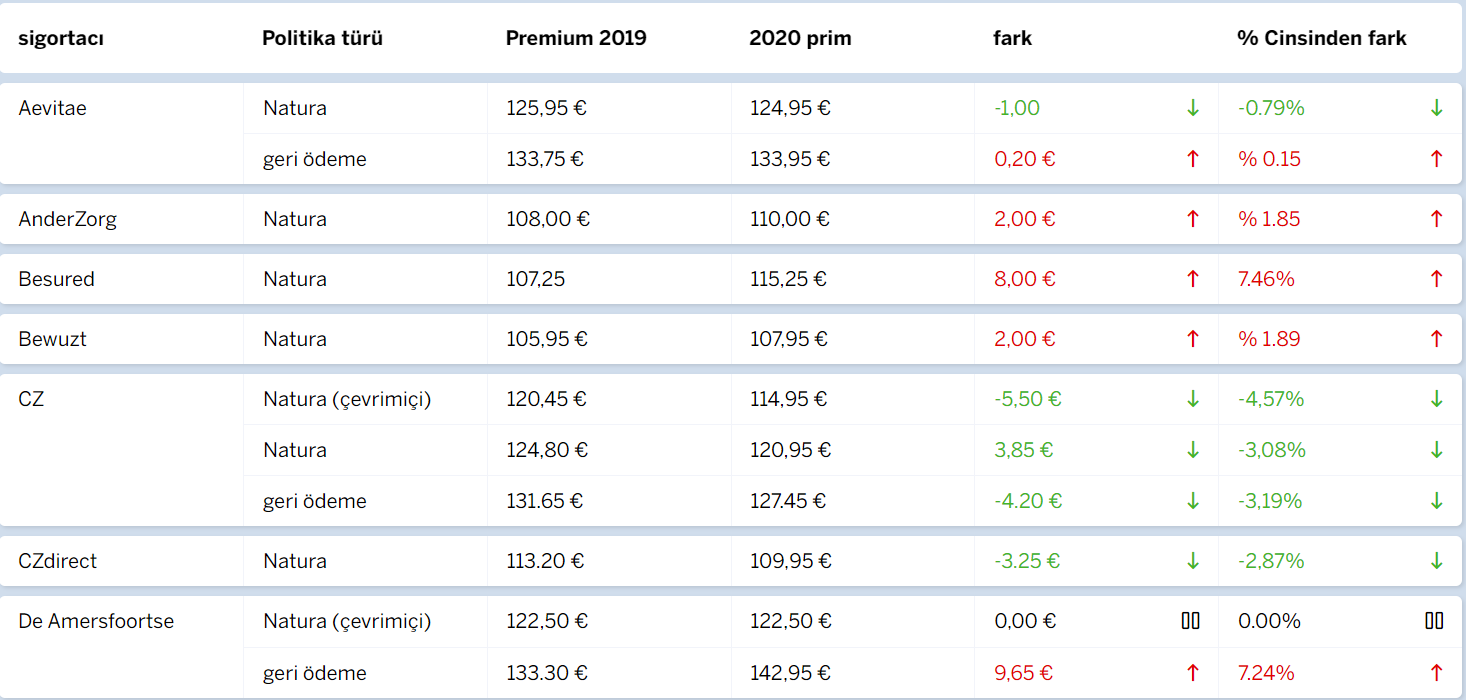The width and height of the screenshot is (1466, 700).
Task: Click the green down arrow beside -1,00 for Aevitae
Action: [x=1192, y=108]
